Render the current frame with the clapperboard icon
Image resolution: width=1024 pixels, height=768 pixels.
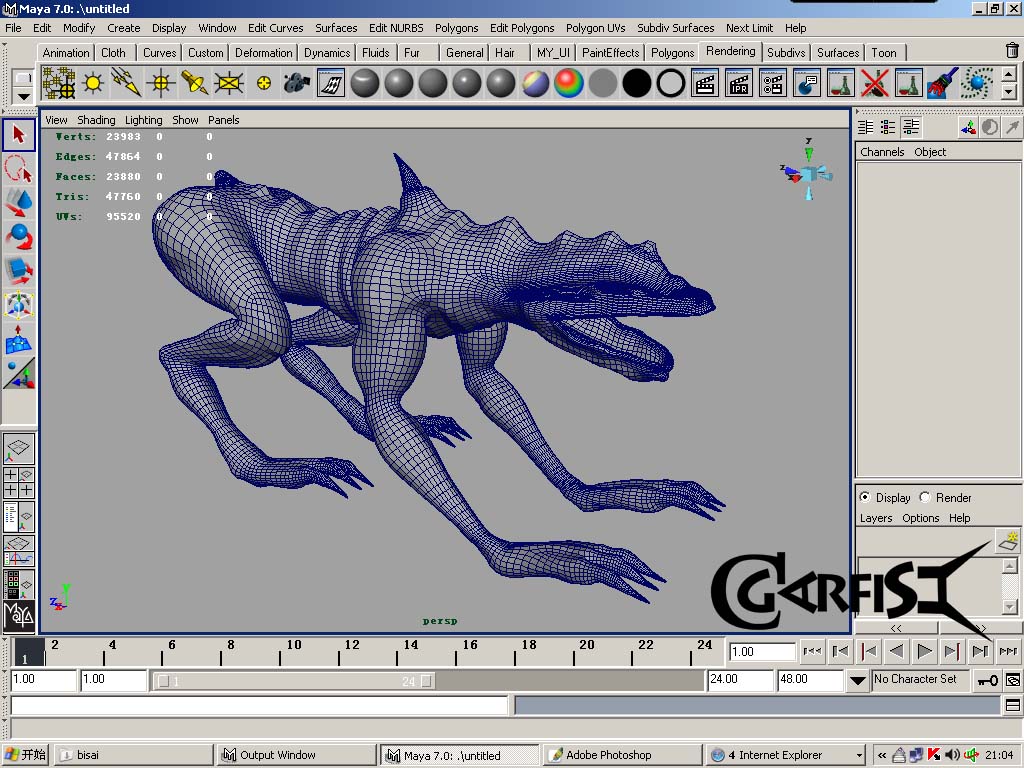pyautogui.click(x=705, y=84)
